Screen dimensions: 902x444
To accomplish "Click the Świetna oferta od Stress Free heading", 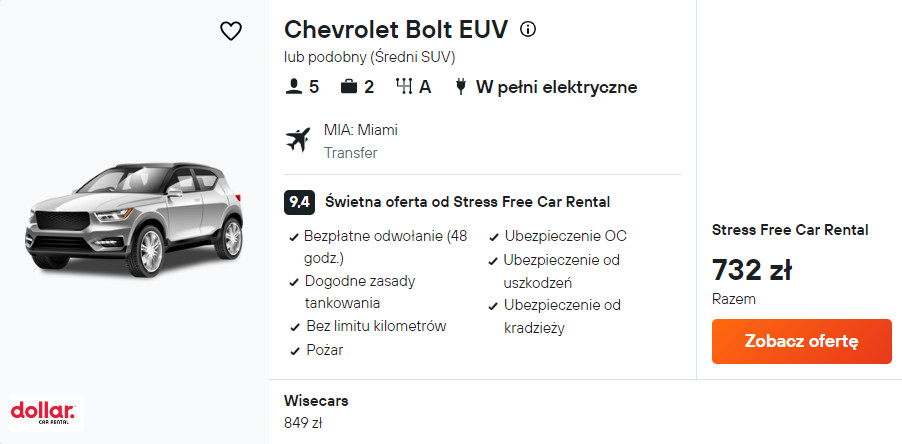I will point(467,201).
